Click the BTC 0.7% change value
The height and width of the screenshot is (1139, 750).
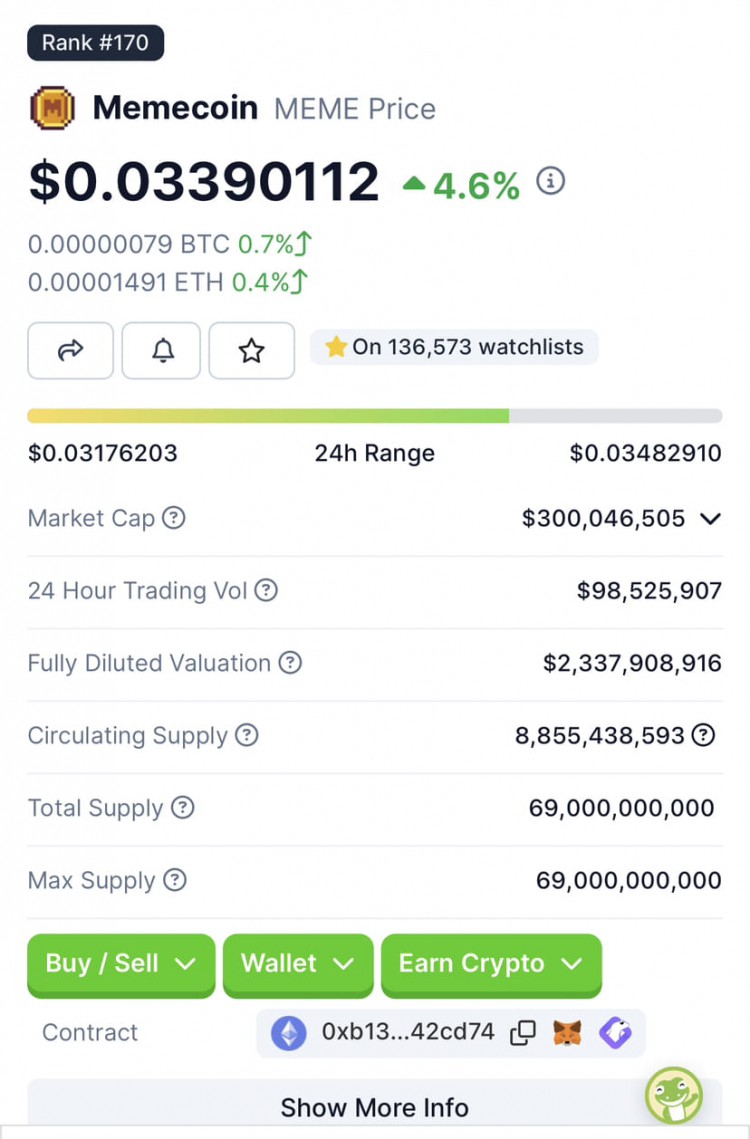click(275, 244)
